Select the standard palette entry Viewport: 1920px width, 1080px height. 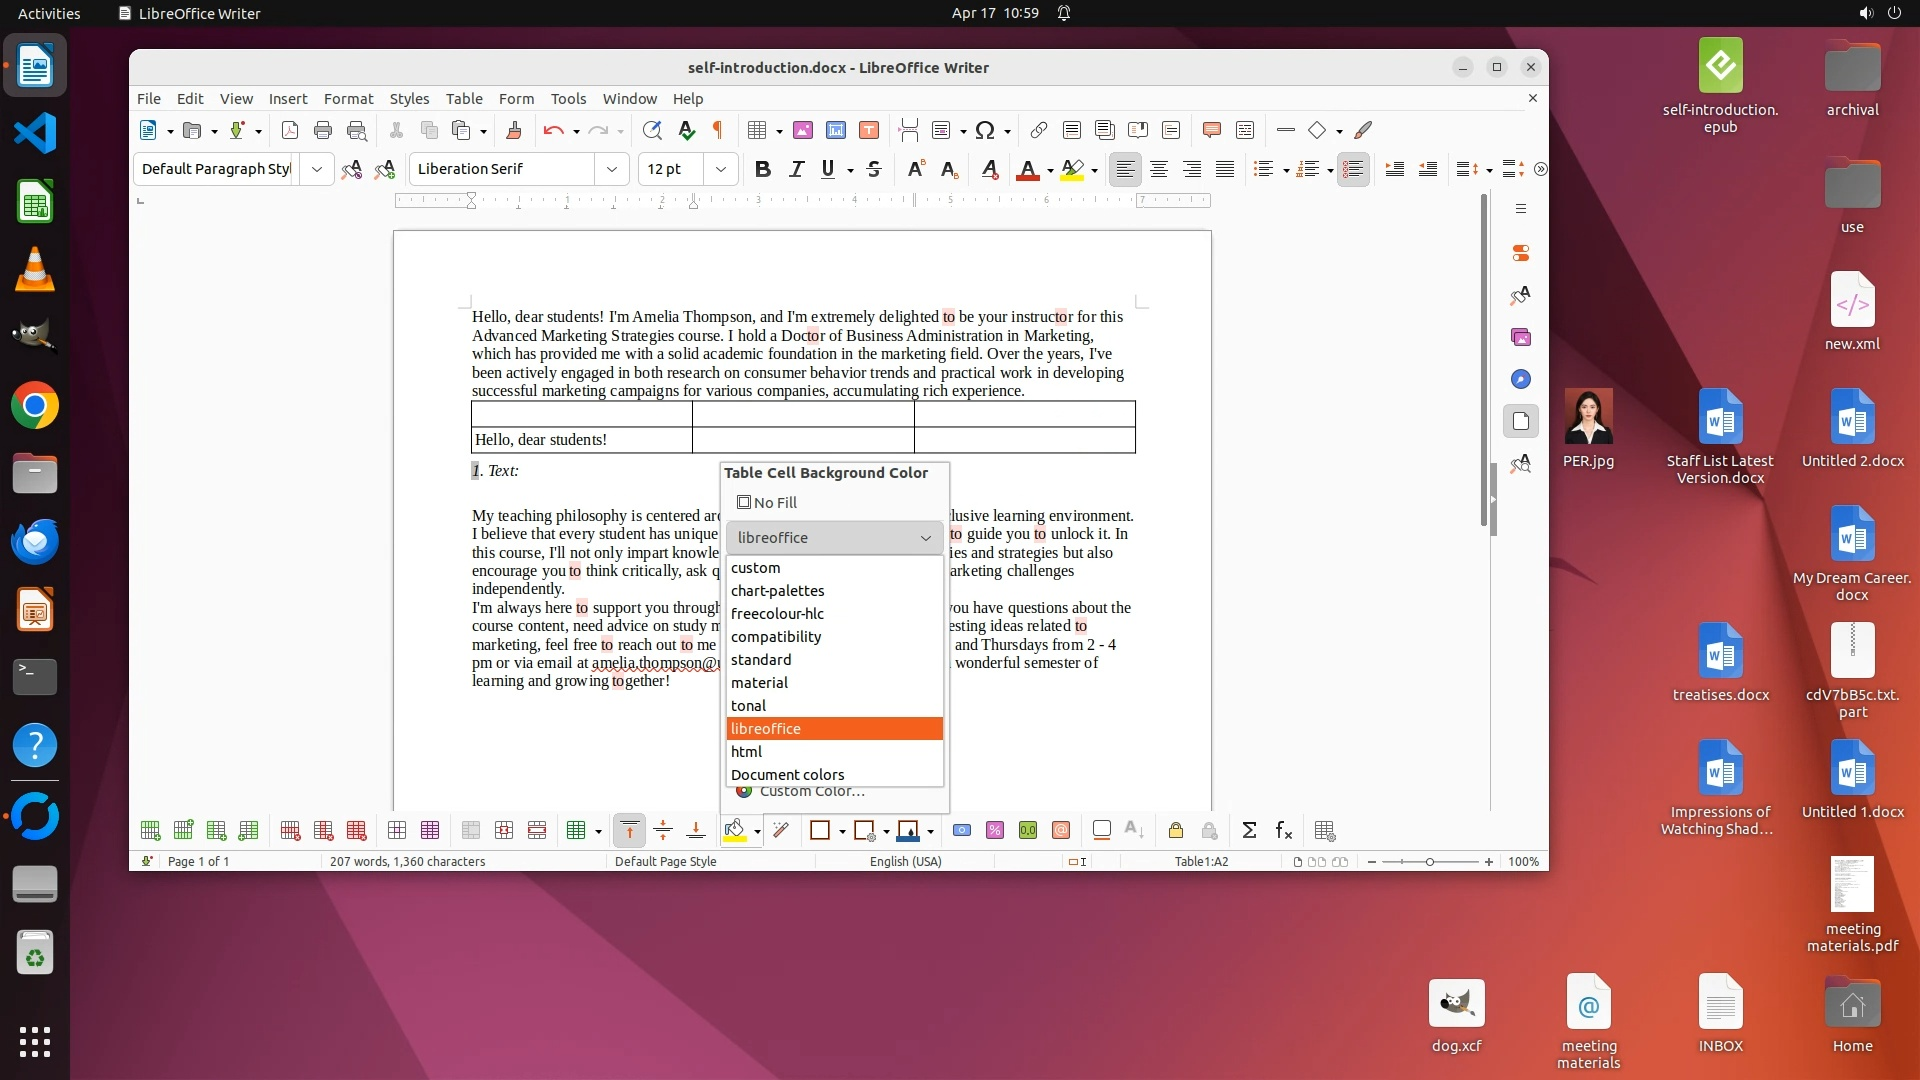click(761, 660)
